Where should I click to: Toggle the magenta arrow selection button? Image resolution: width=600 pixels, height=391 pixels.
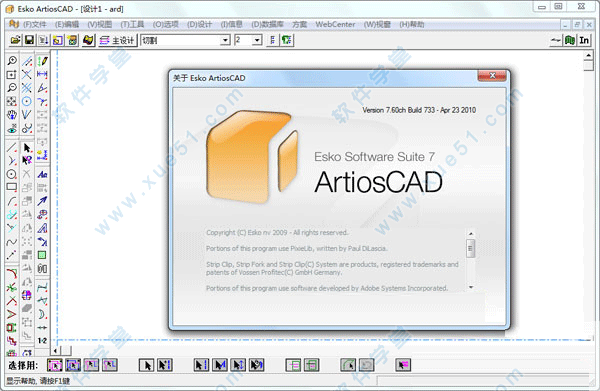pos(403,365)
